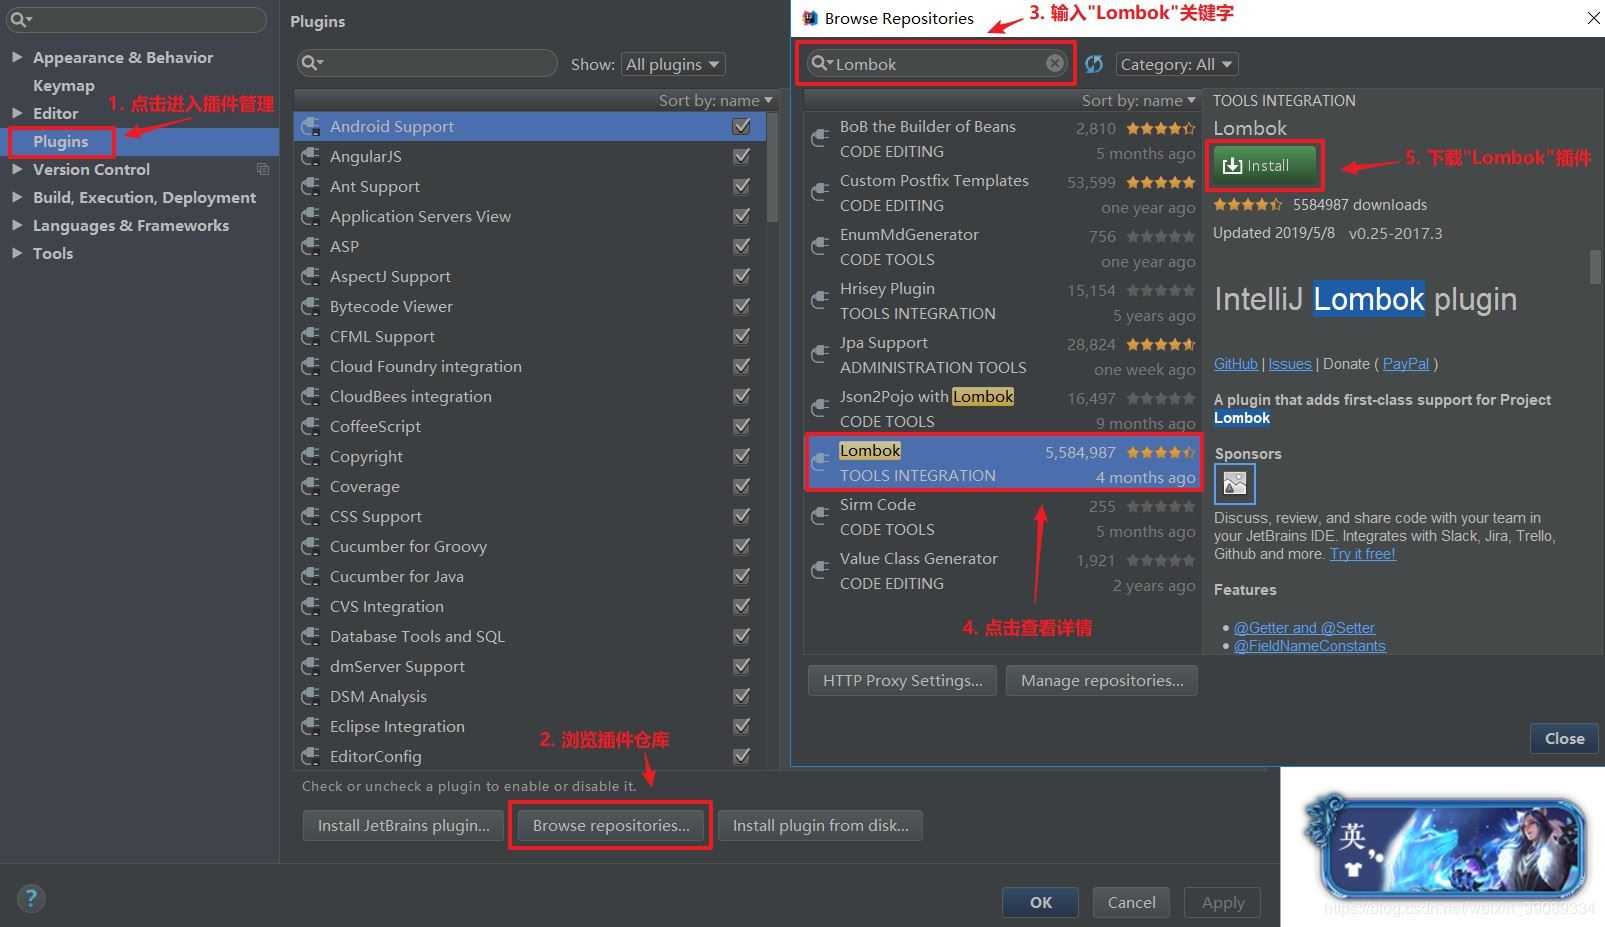Viewport: 1605px width, 927px height.
Task: Click the EditorConfig plugin icon
Action: pyautogui.click(x=311, y=757)
